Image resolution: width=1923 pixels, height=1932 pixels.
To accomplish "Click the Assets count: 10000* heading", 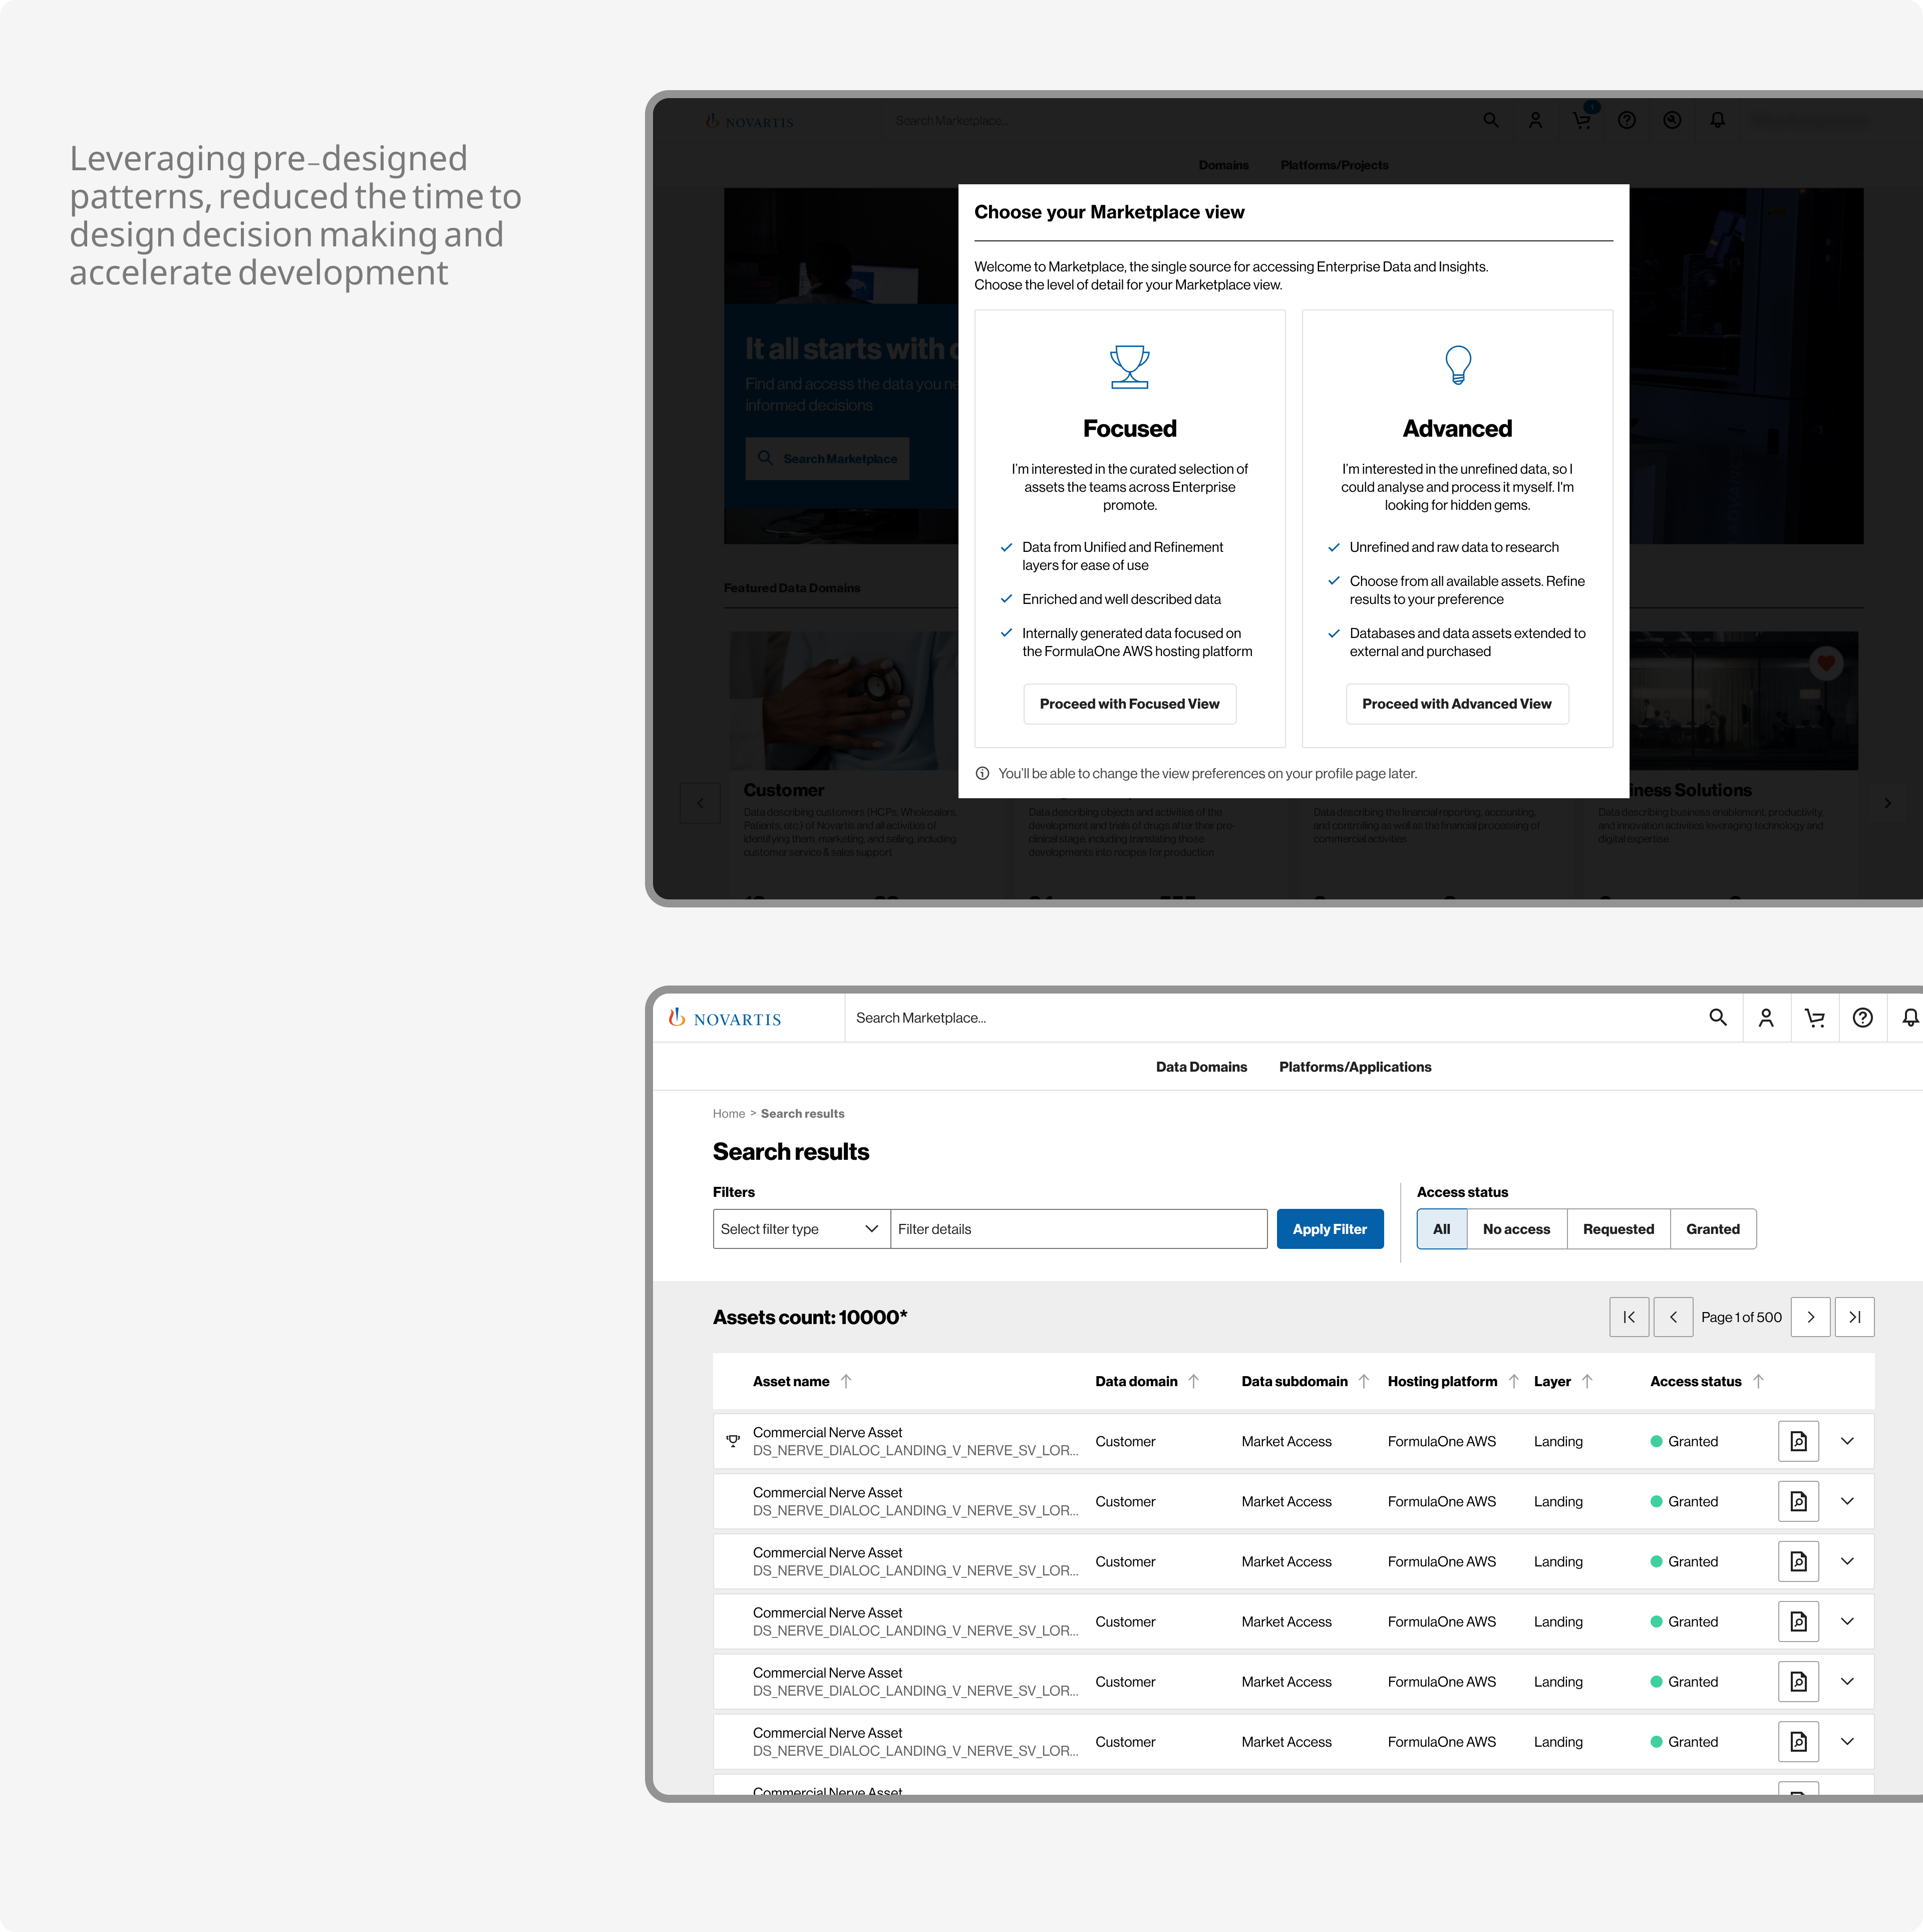I will pos(809,1317).
